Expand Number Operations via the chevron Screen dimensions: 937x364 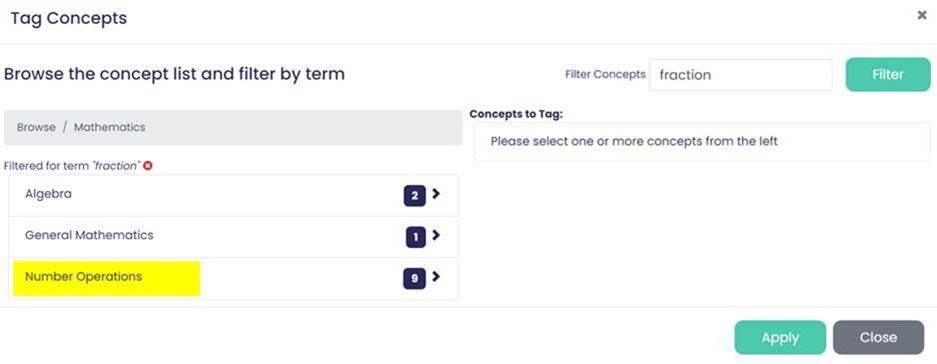[x=436, y=277]
